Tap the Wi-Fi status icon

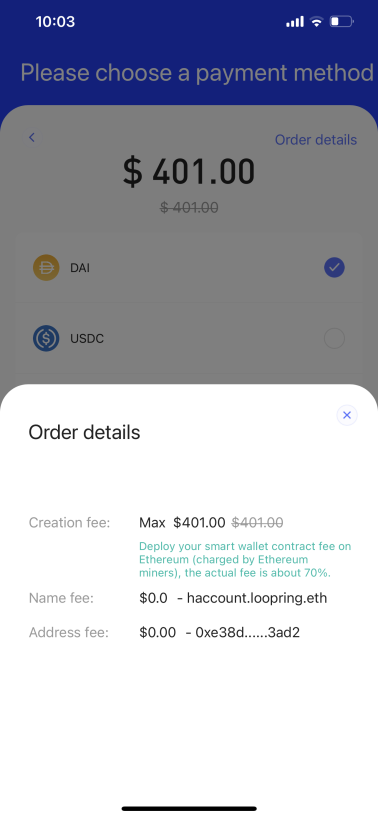(x=316, y=21)
